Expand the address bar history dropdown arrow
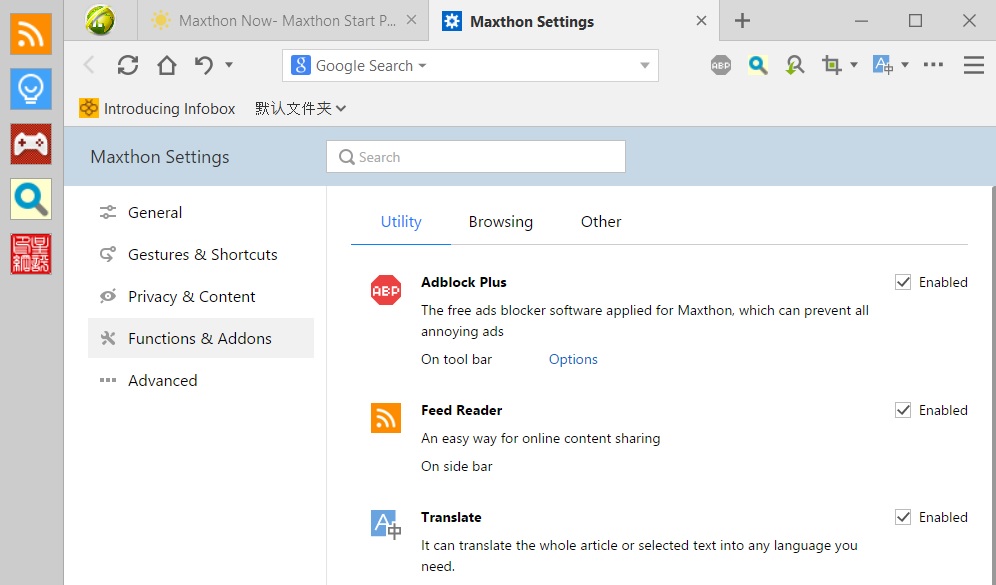The image size is (996, 585). 645,65
